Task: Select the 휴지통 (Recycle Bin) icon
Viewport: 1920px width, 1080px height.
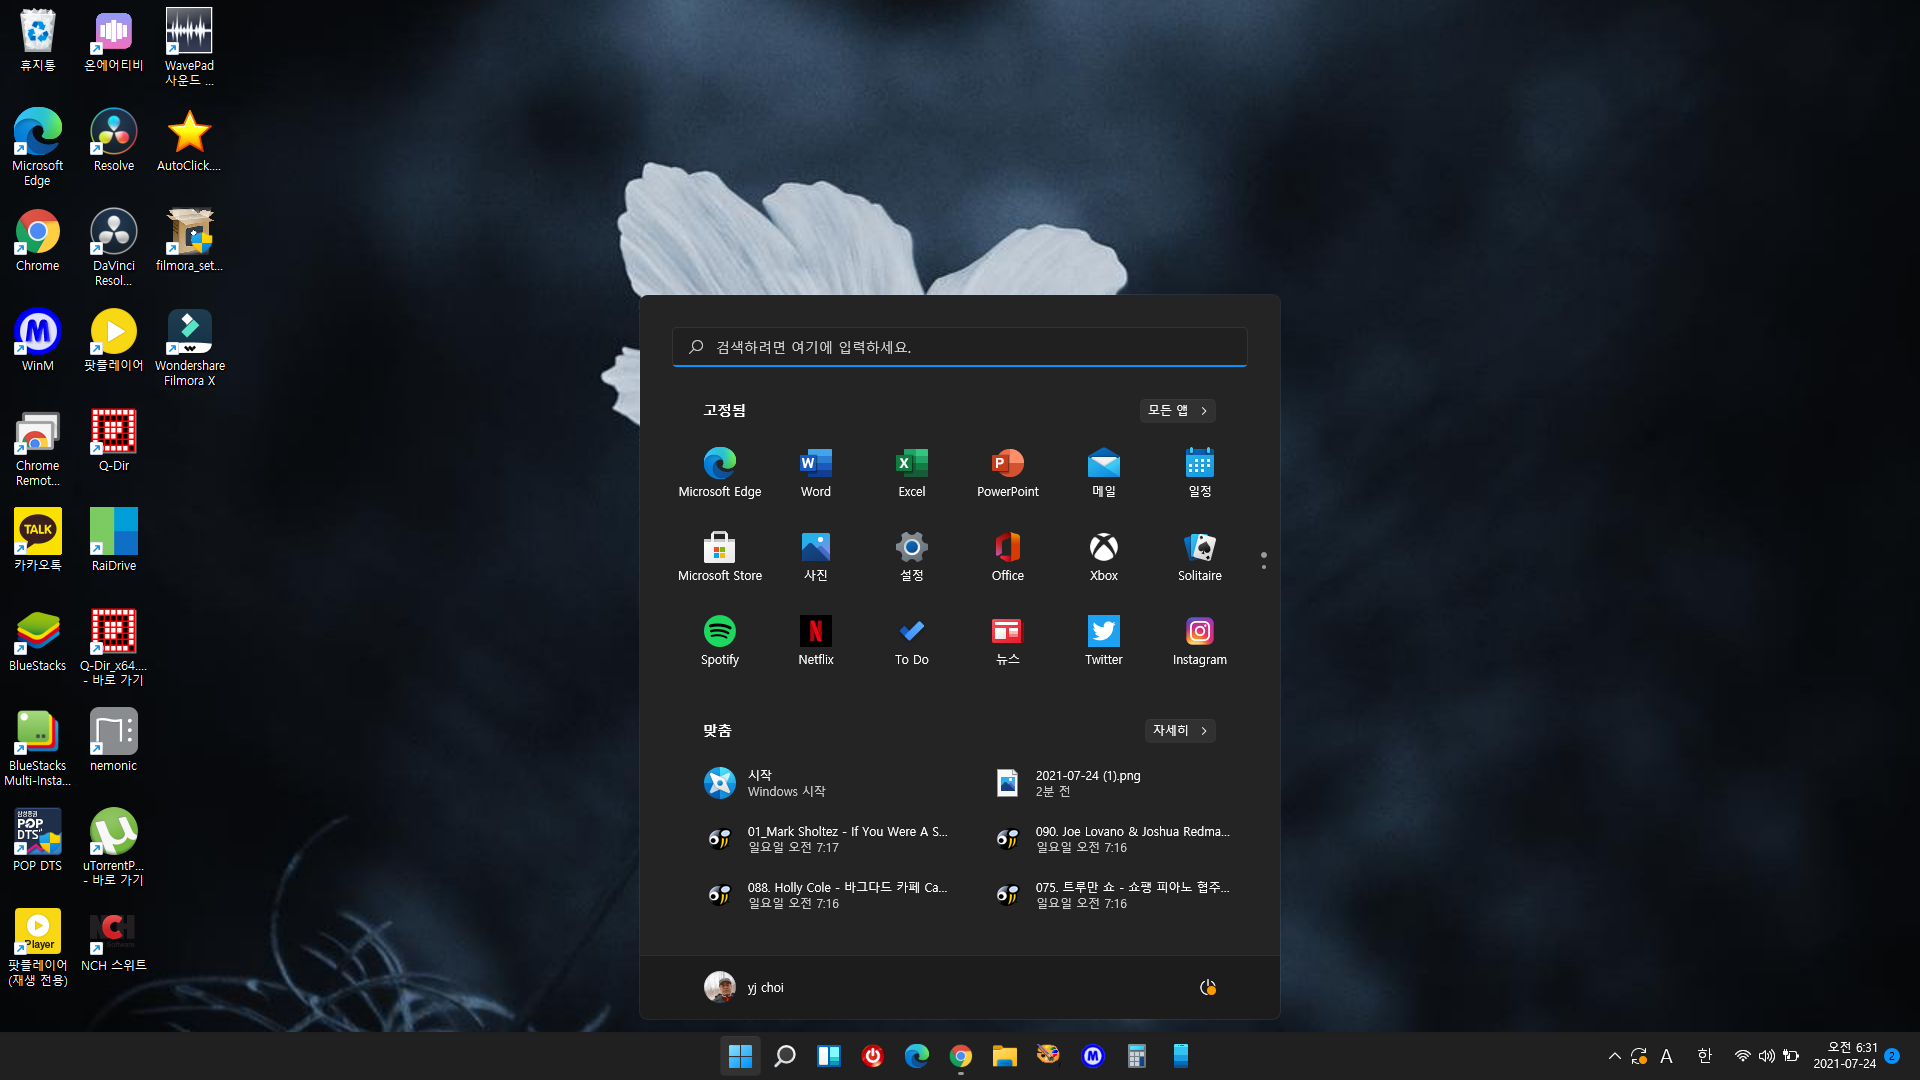Action: 38,40
